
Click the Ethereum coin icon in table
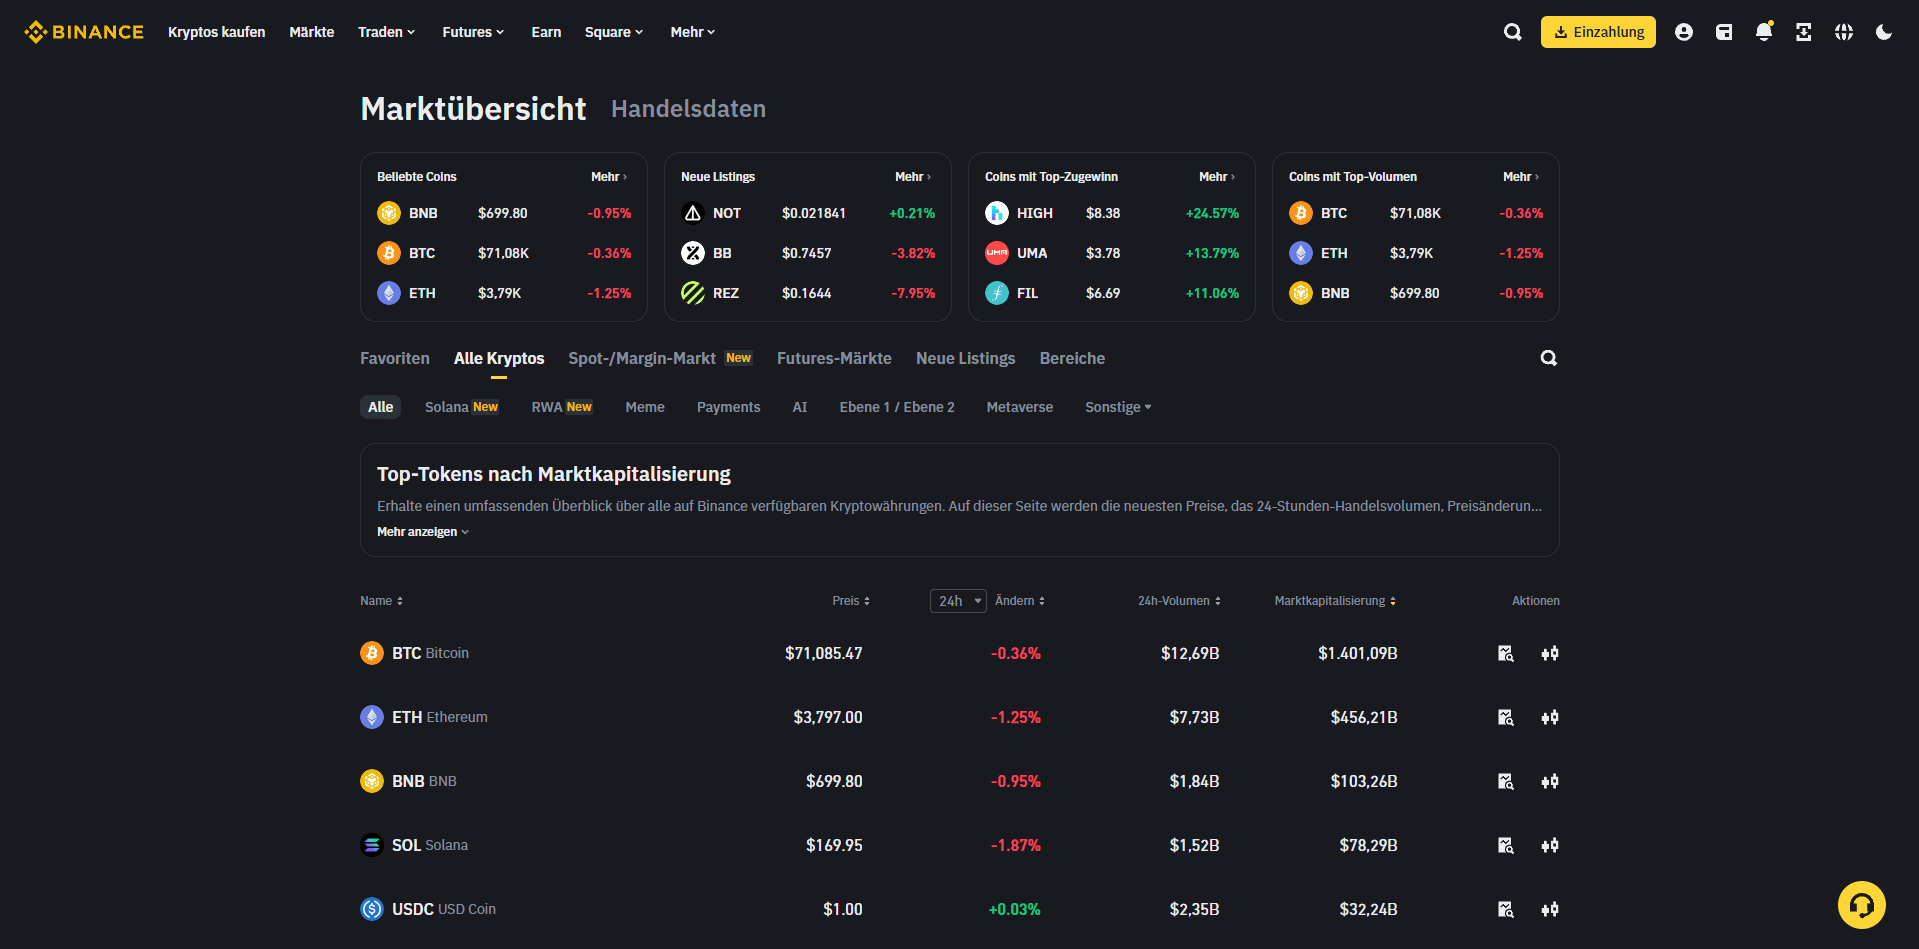(372, 717)
